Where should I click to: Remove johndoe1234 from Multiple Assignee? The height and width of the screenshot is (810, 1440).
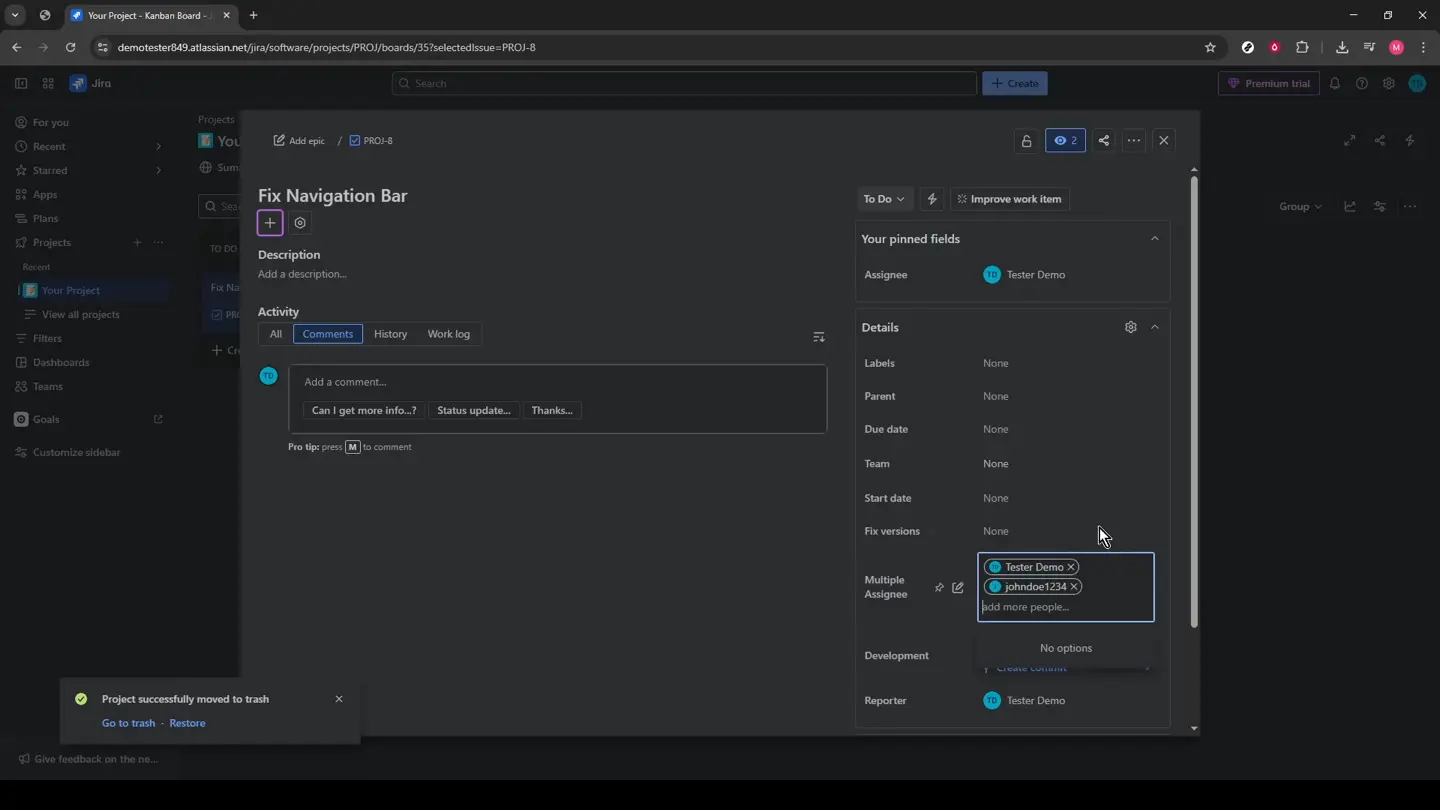1074,587
